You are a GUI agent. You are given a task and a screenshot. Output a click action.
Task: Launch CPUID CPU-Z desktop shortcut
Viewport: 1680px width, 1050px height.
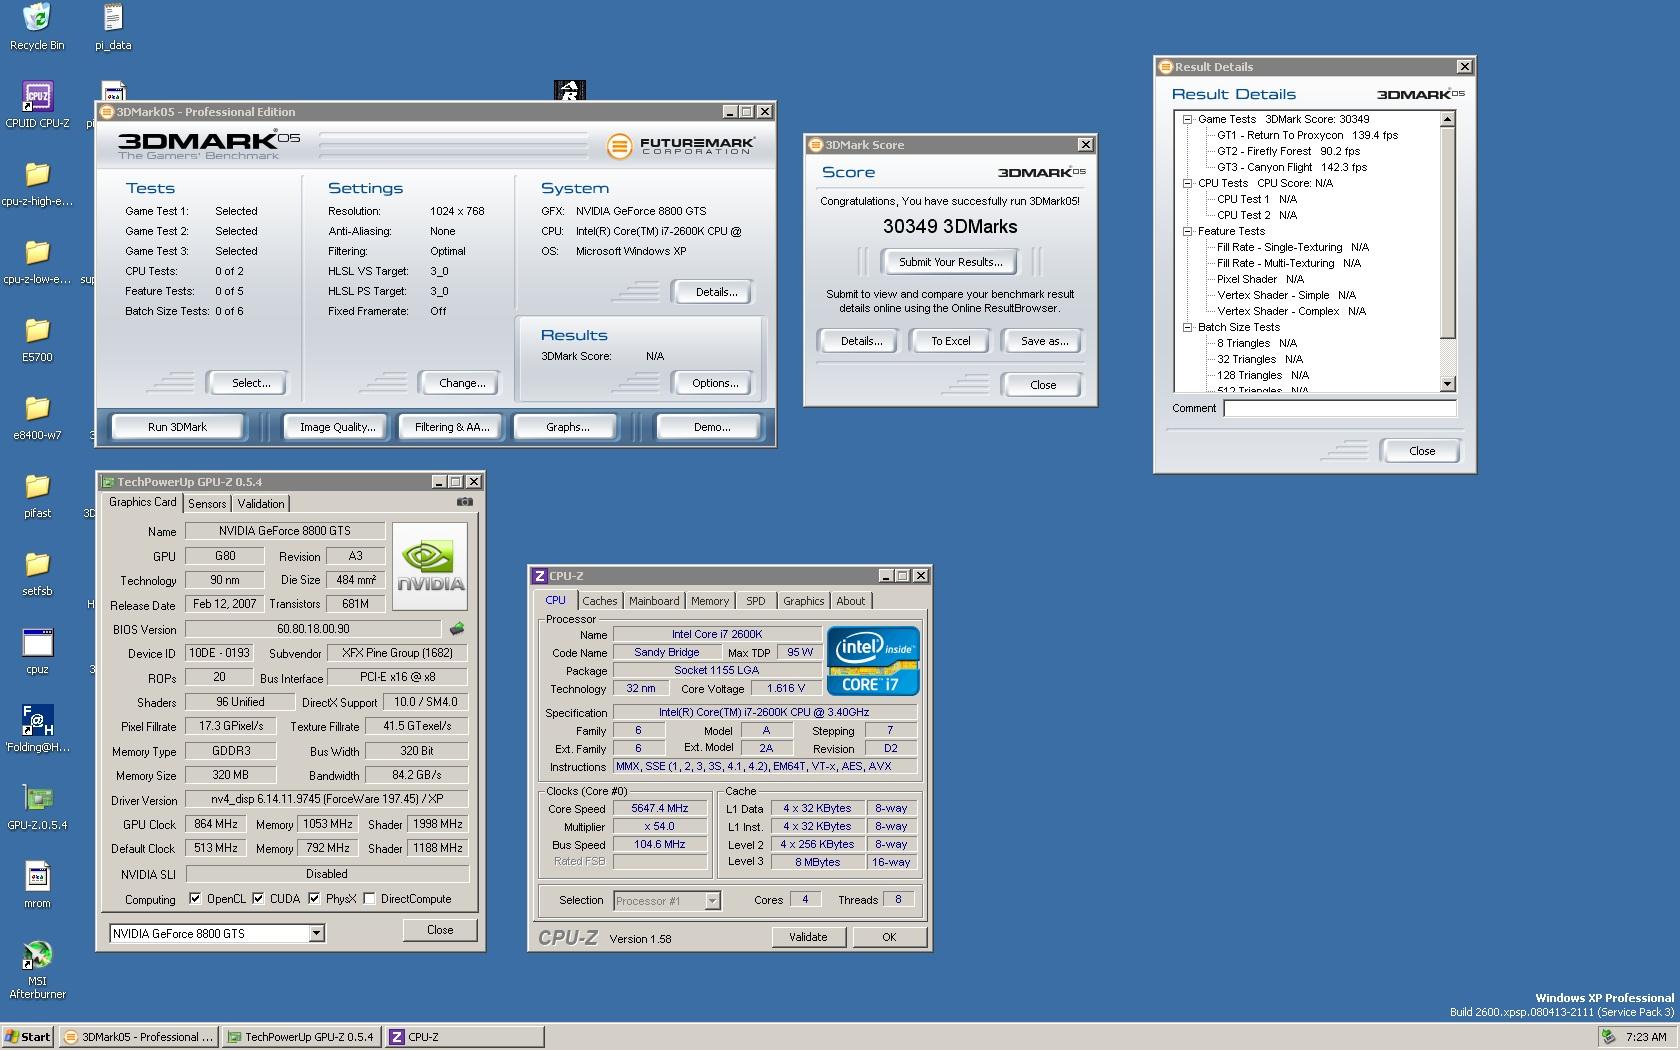pyautogui.click(x=37, y=105)
